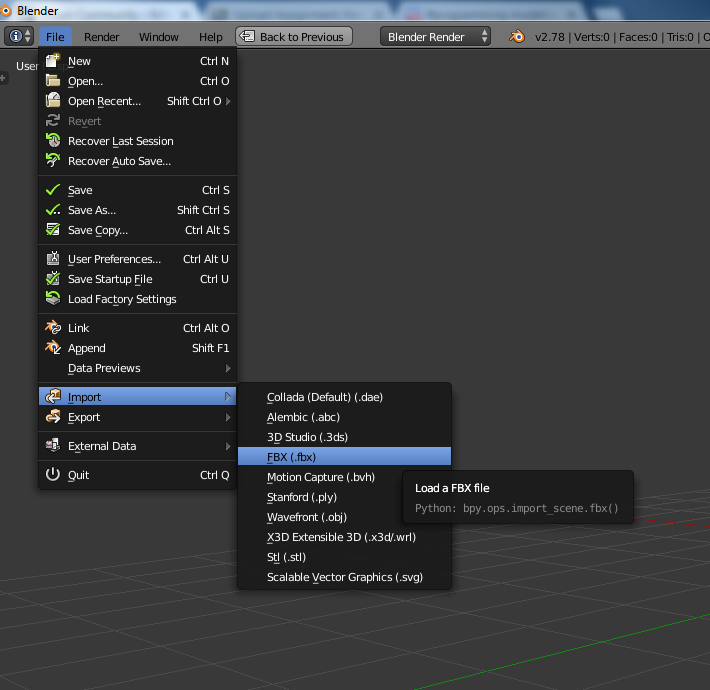Image resolution: width=710 pixels, height=690 pixels.
Task: Click the Ctrl N shortcut label
Action: [x=214, y=61]
